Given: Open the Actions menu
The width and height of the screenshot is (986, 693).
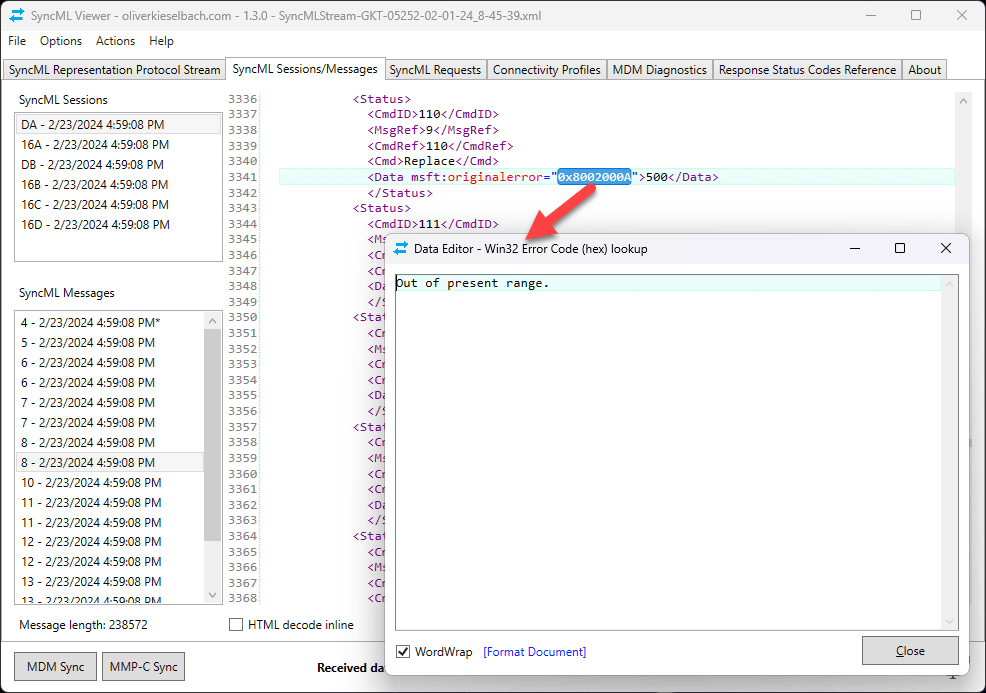Looking at the screenshot, I should 115,41.
